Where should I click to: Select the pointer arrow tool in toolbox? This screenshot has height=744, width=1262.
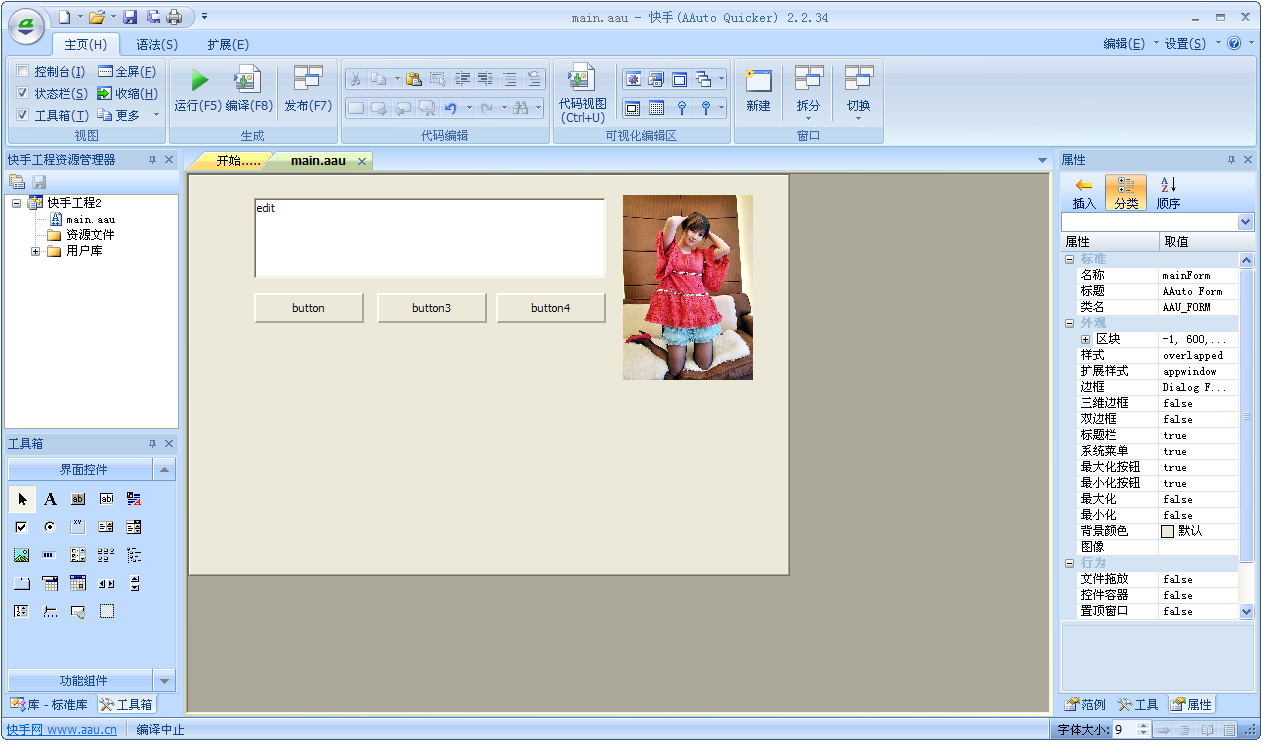coord(22,499)
